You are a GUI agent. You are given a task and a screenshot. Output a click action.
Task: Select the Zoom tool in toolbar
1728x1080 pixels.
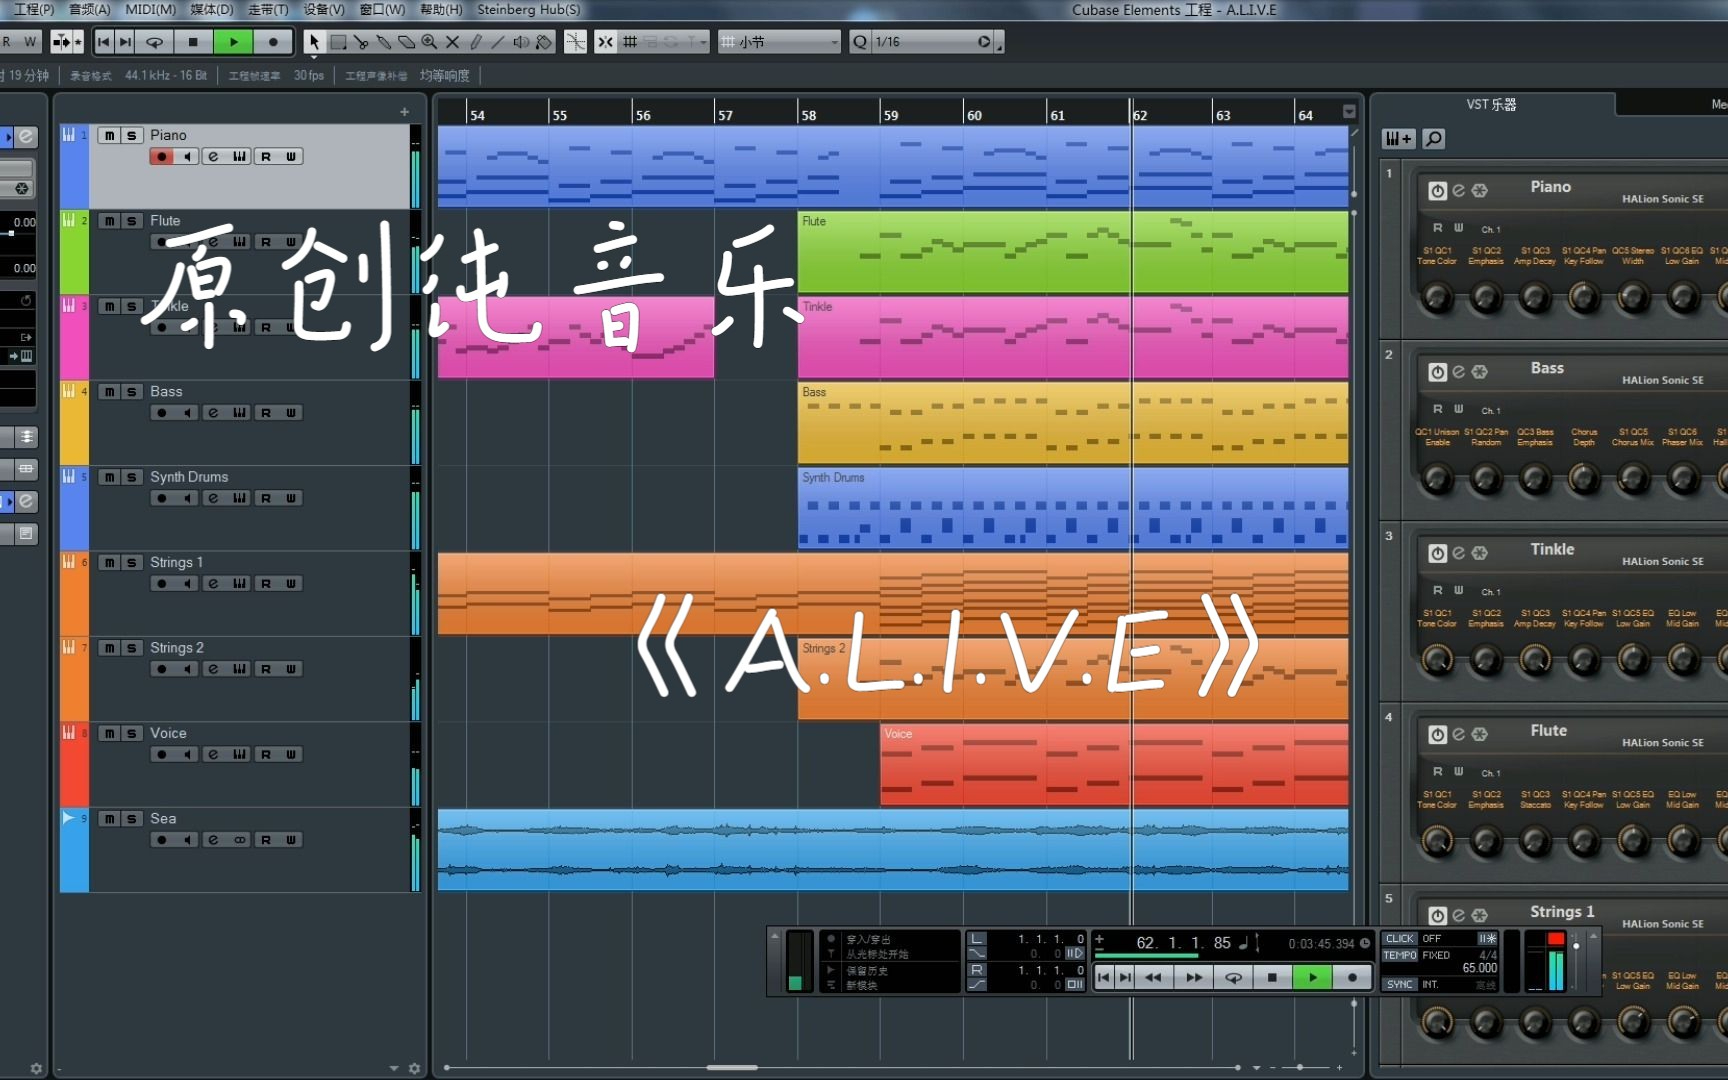[429, 42]
